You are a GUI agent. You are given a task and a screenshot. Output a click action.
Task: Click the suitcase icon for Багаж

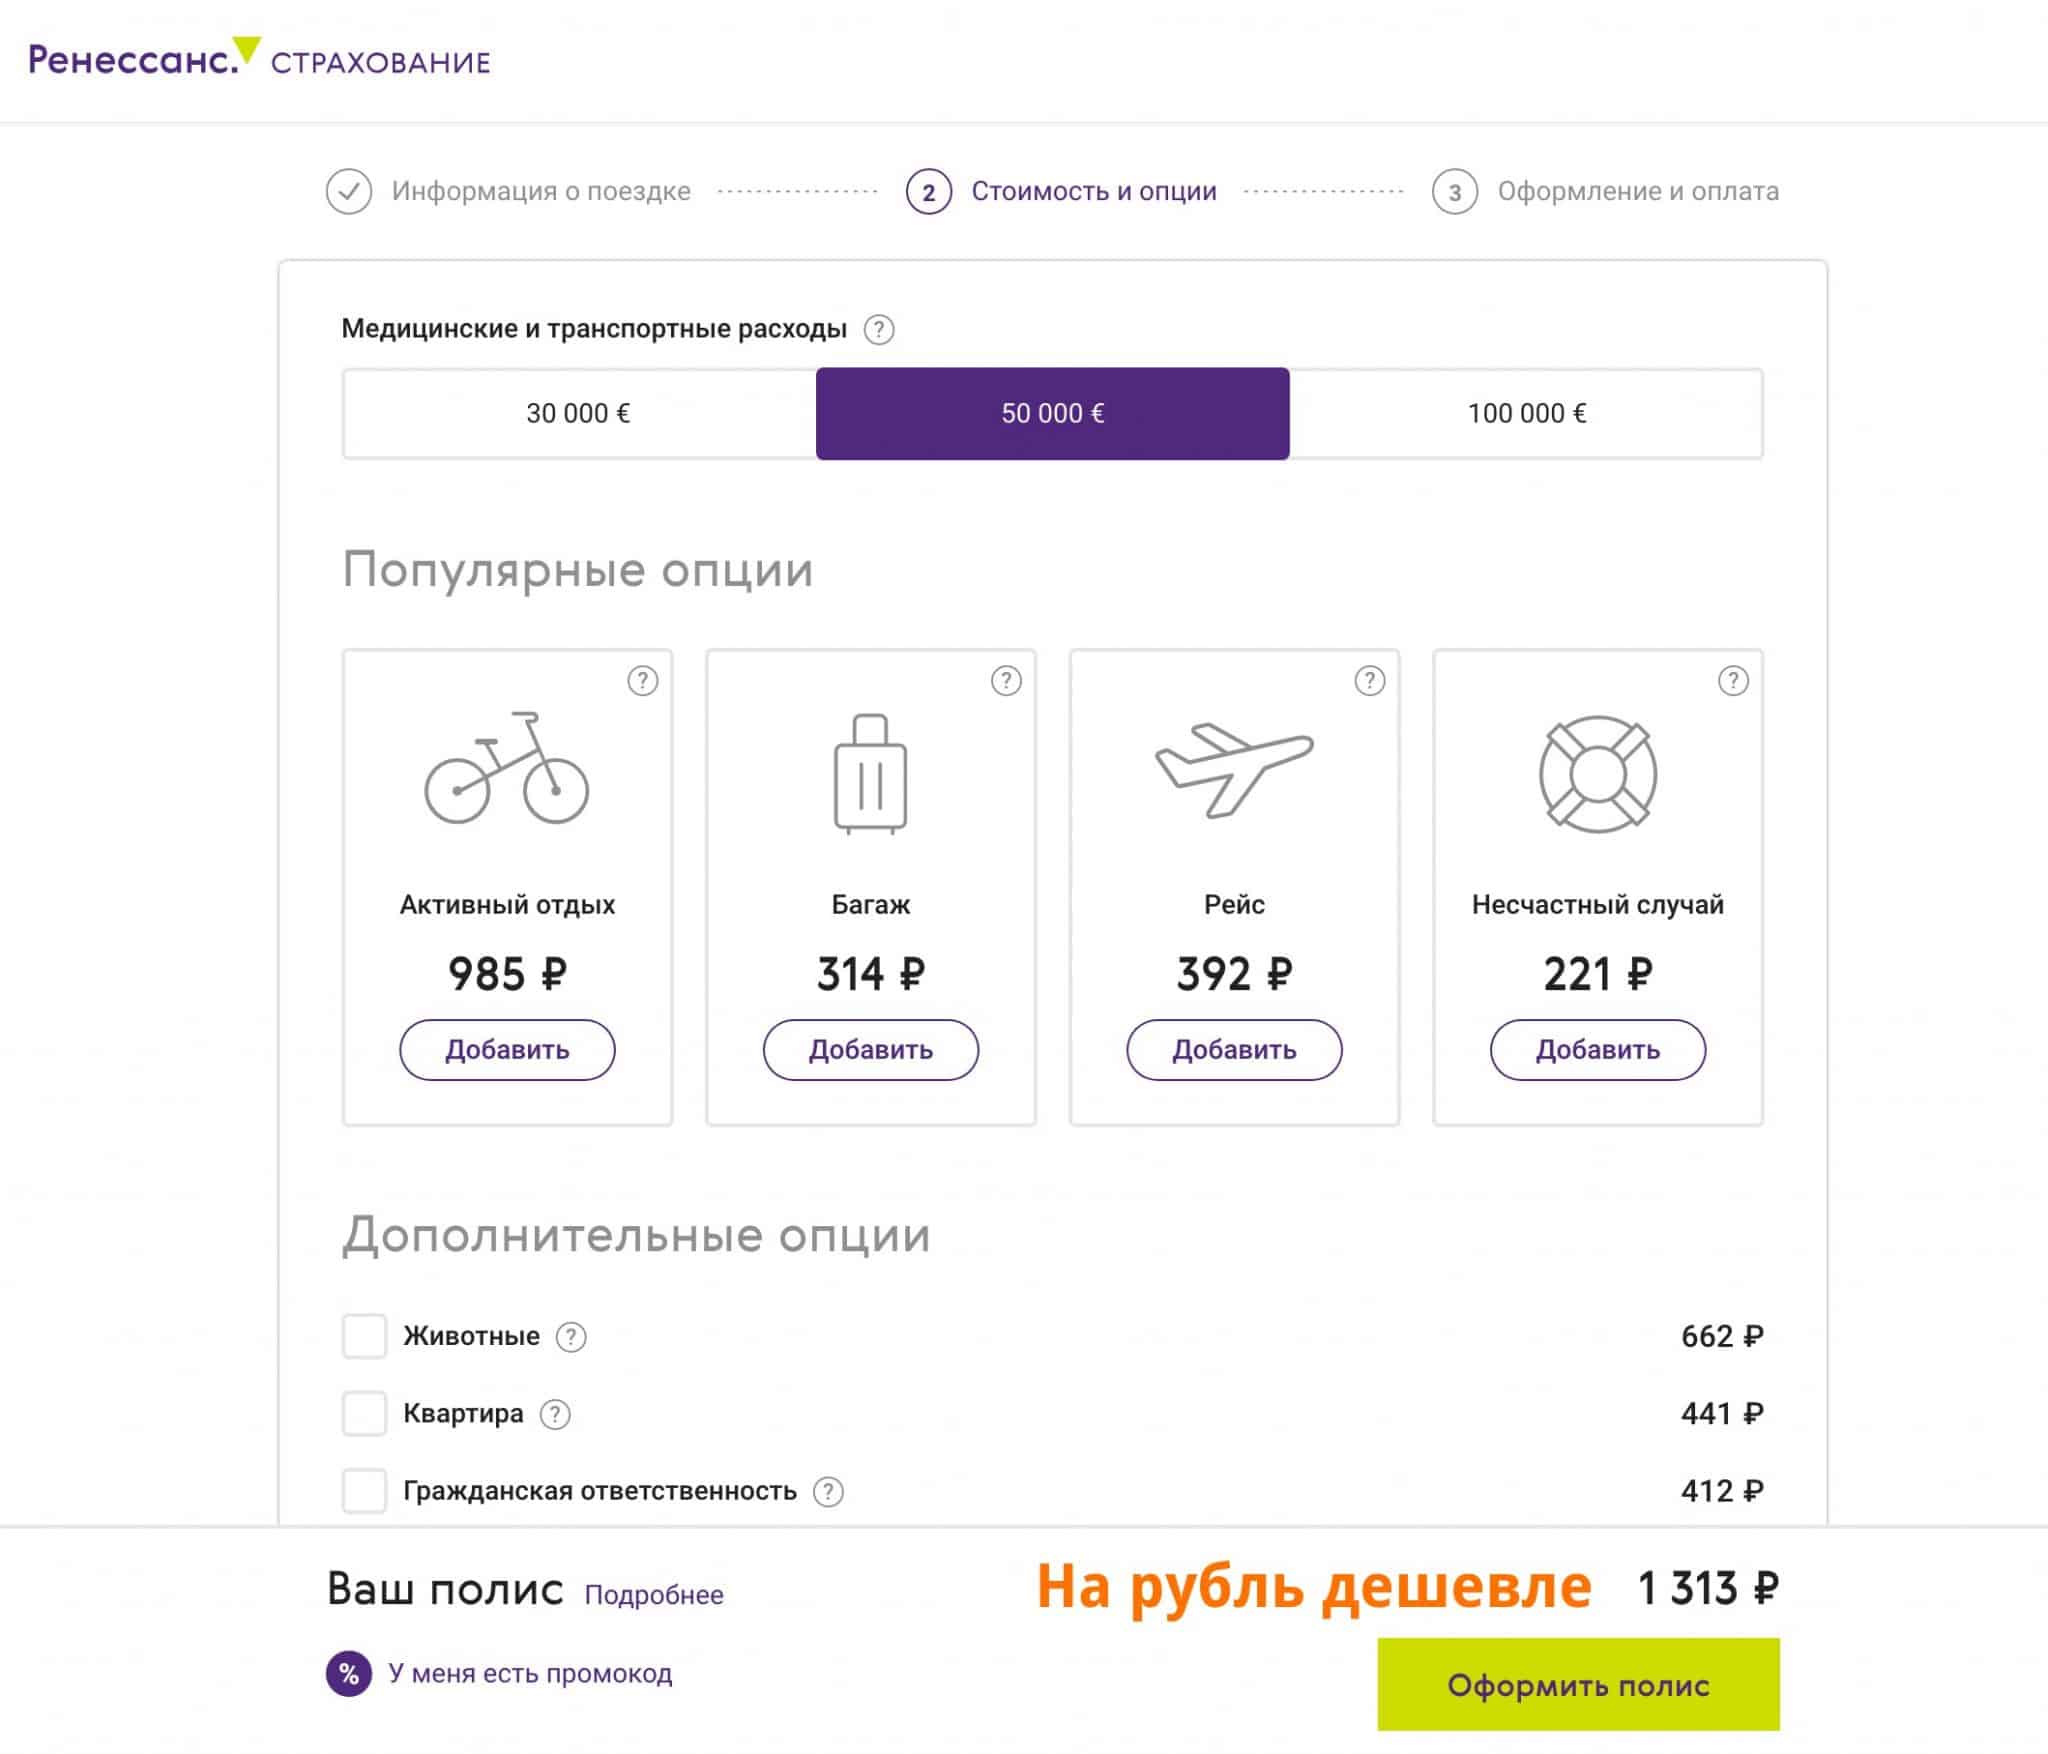pyautogui.click(x=870, y=773)
